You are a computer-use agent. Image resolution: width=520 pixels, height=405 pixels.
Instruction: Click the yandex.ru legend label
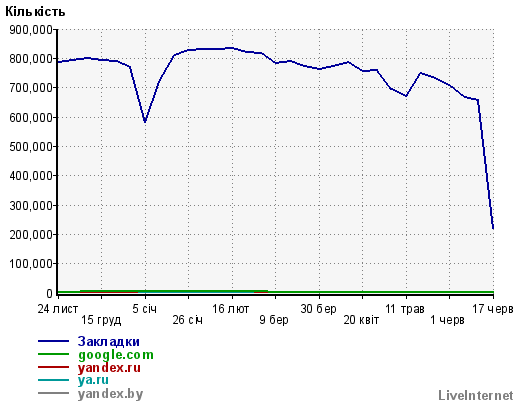click(x=109, y=368)
